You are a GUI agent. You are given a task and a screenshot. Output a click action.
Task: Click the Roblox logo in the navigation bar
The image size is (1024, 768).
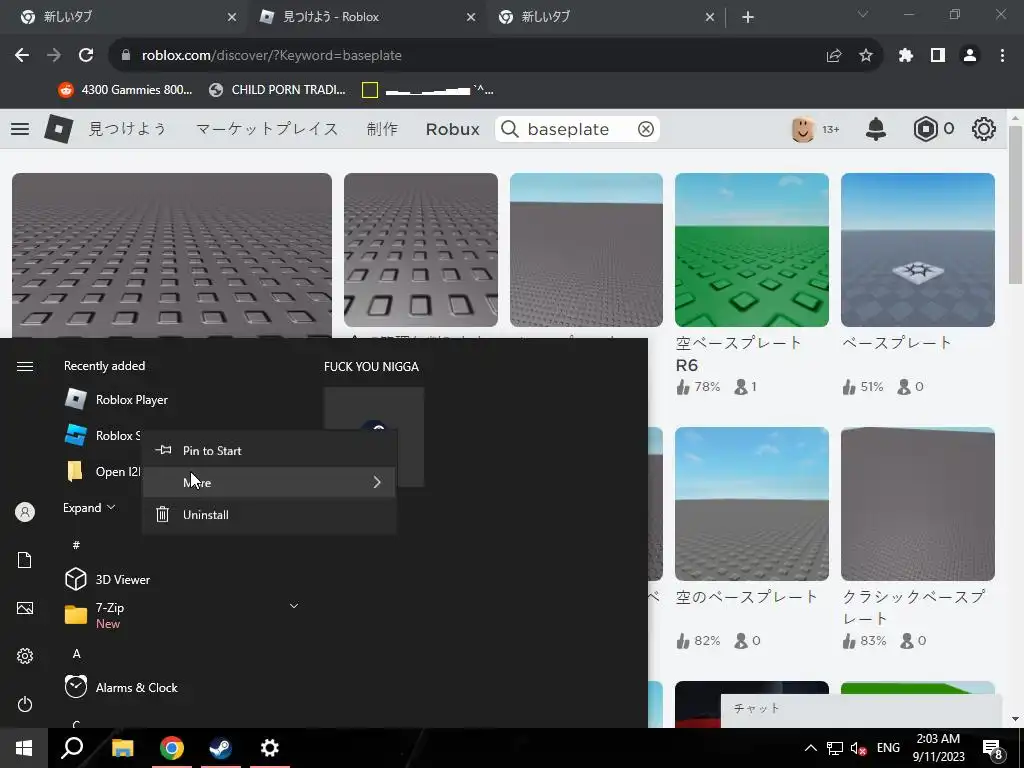pyautogui.click(x=59, y=129)
